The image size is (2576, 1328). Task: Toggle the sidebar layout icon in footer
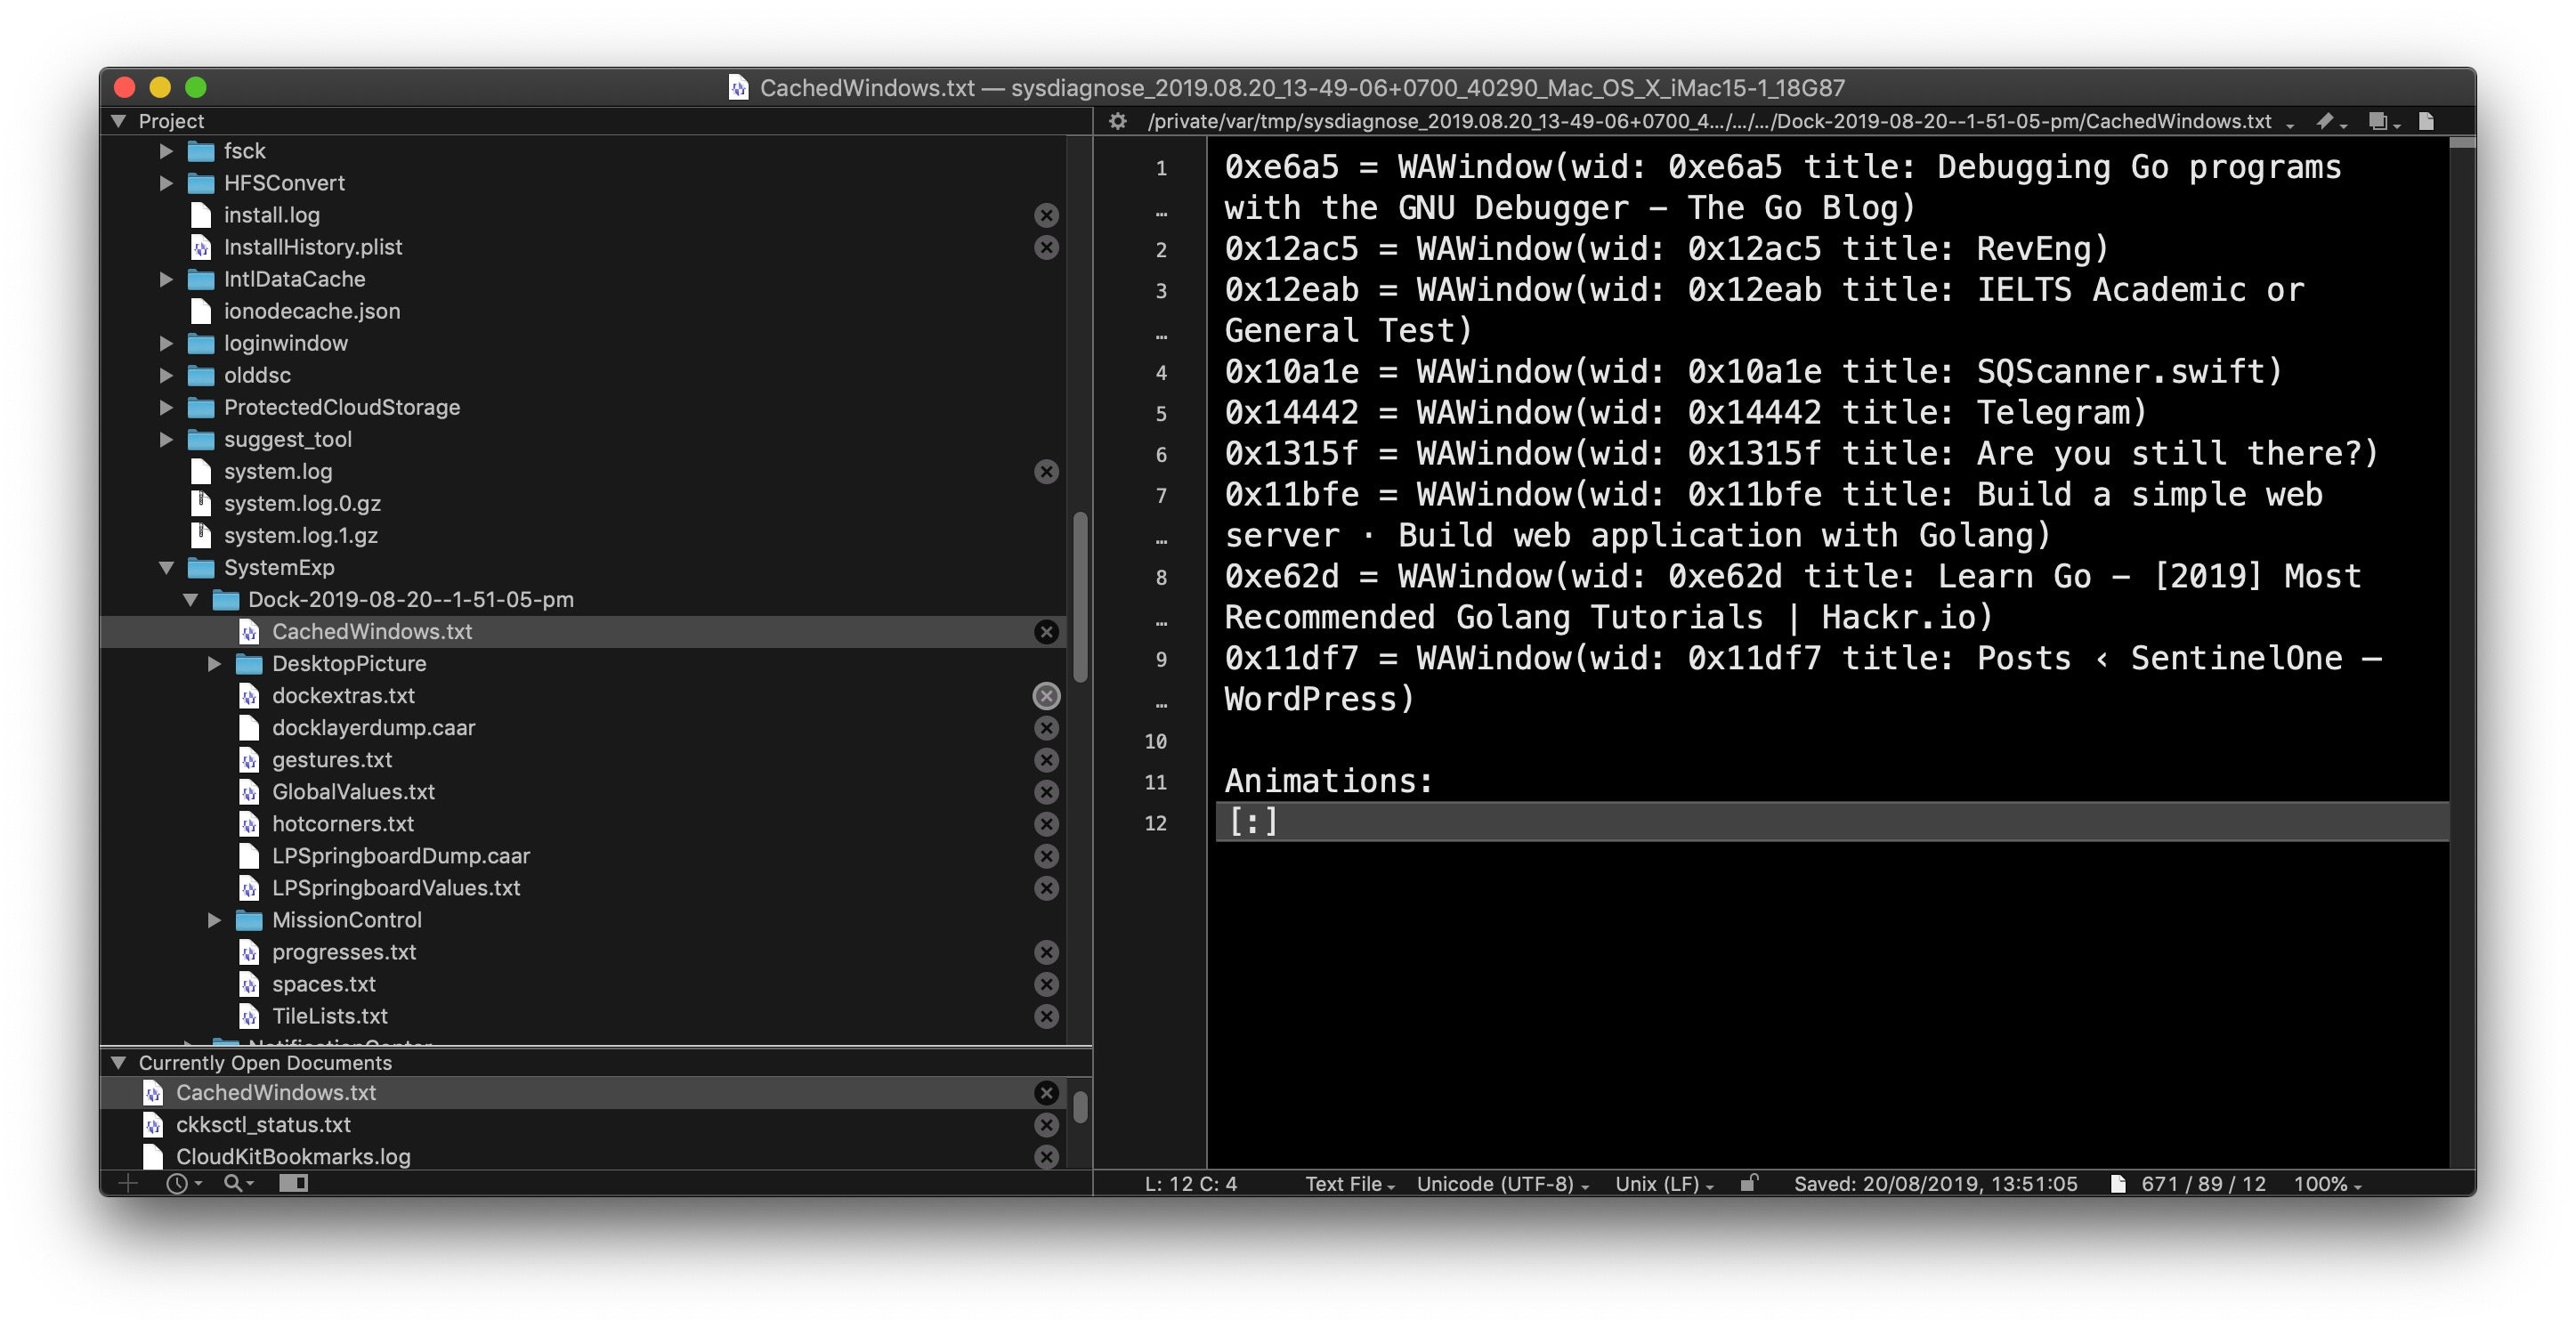pyautogui.click(x=293, y=1184)
